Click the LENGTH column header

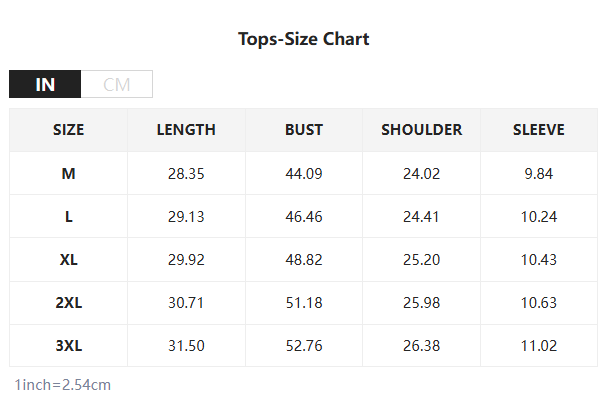point(186,130)
